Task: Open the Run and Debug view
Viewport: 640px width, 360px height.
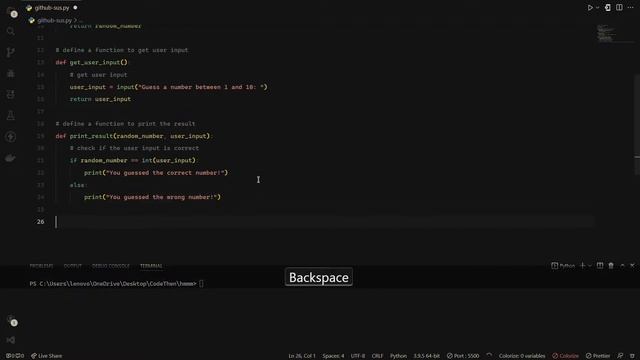Action: (11, 73)
